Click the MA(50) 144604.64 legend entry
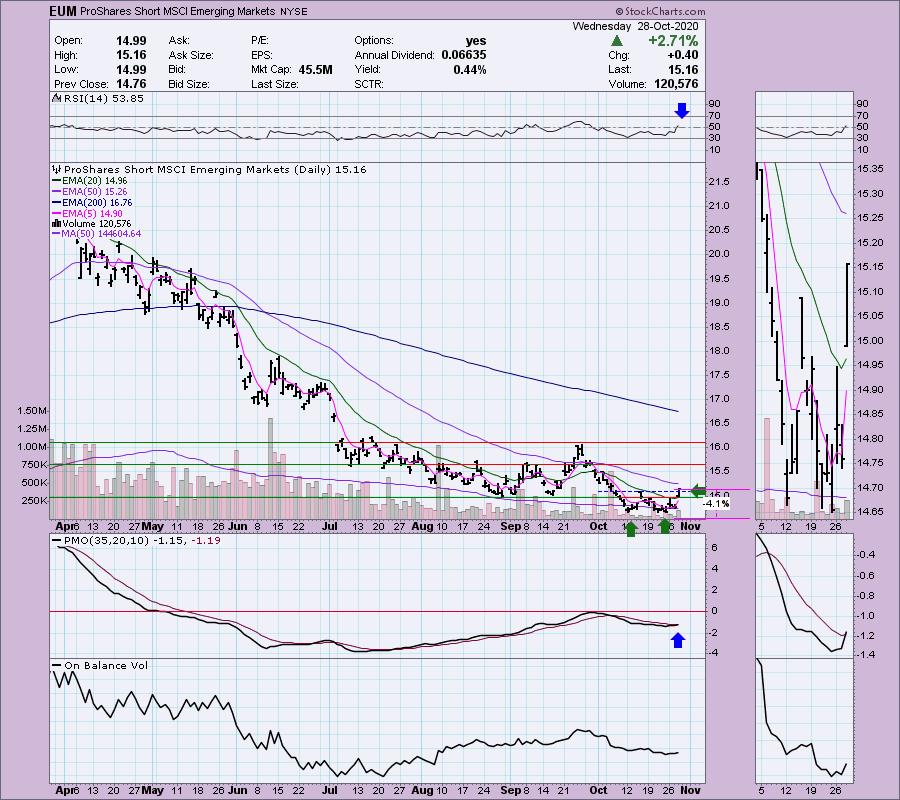The image size is (900, 800). coord(96,234)
